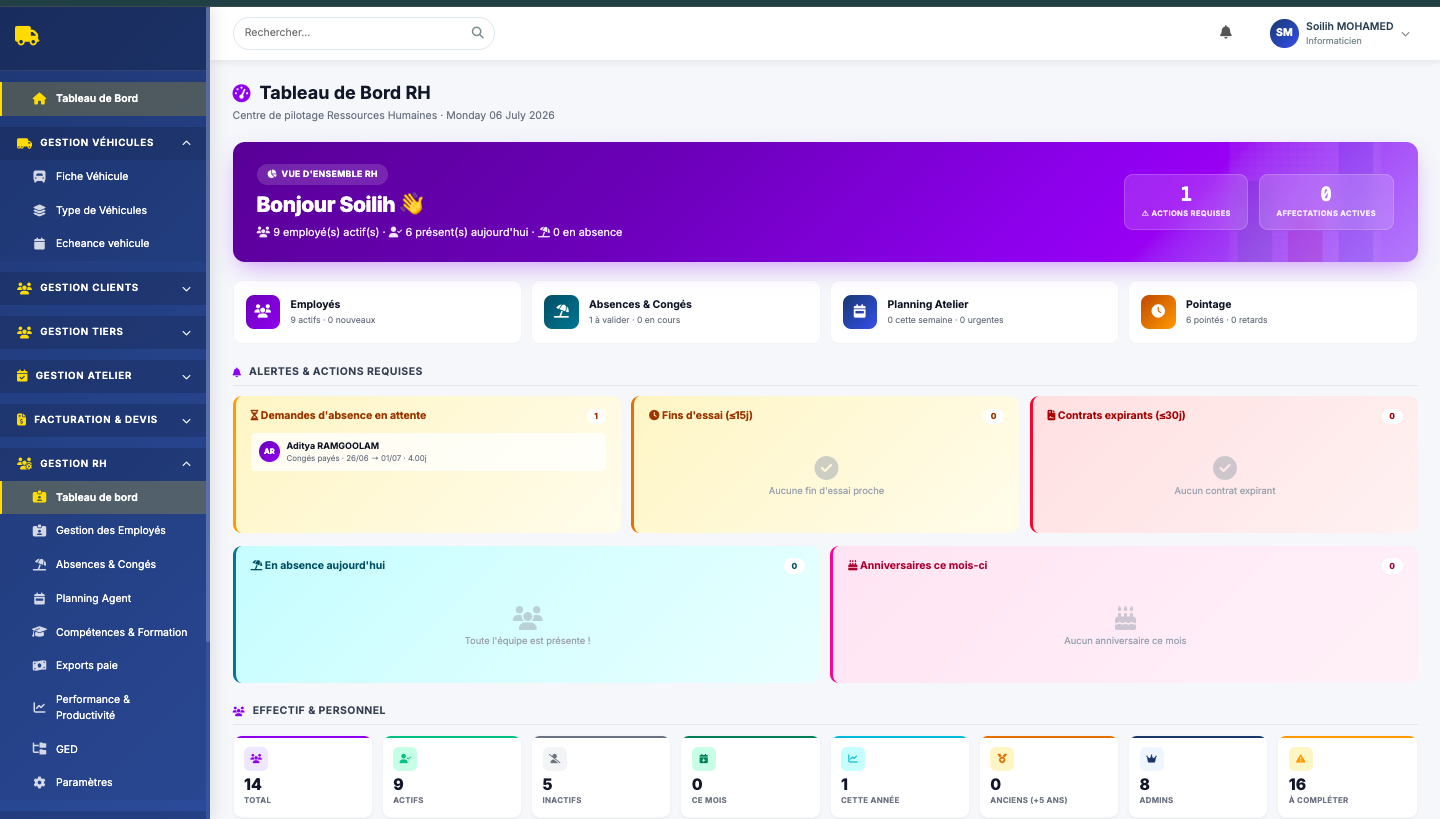Click the Compétences & Formation graduation cap icon
This screenshot has width=1440, height=819.
point(39,632)
